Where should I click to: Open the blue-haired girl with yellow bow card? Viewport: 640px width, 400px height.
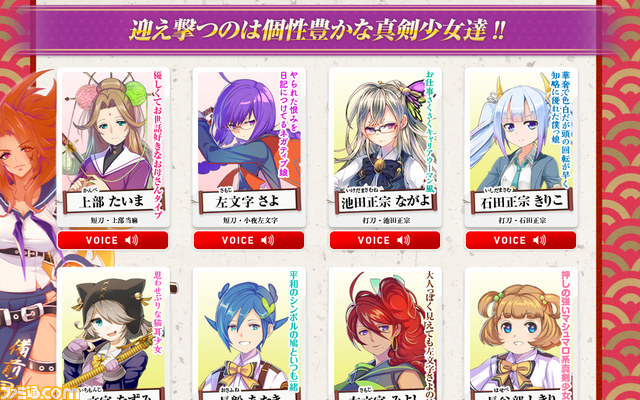249,334
